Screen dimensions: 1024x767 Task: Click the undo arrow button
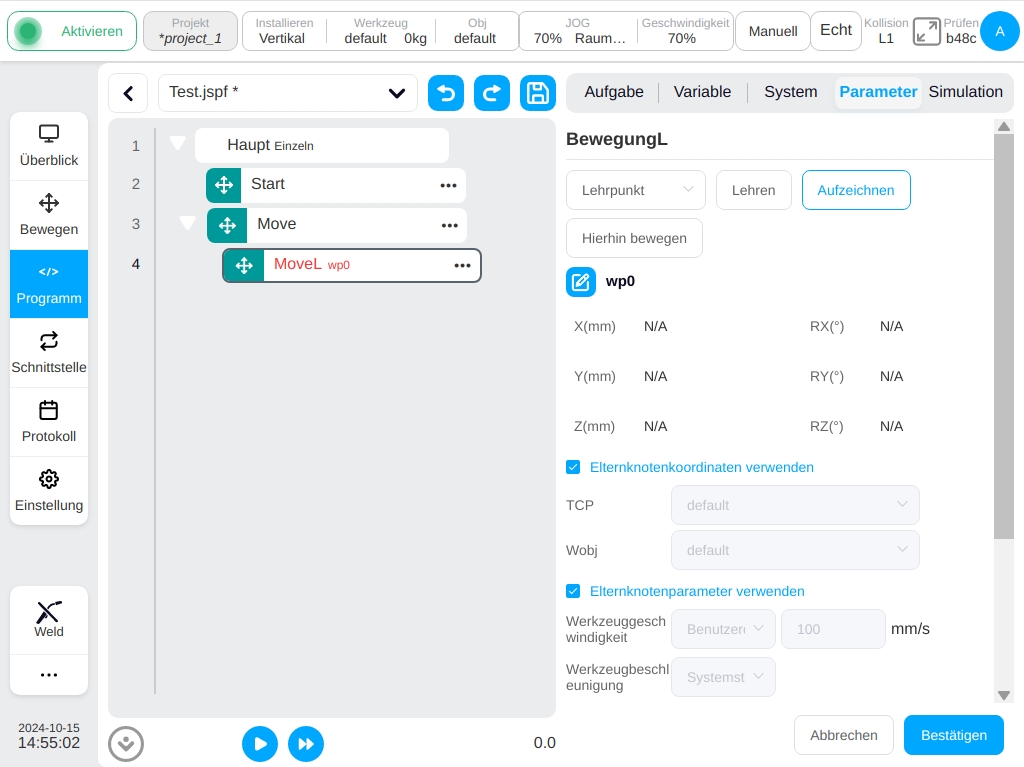click(x=446, y=93)
